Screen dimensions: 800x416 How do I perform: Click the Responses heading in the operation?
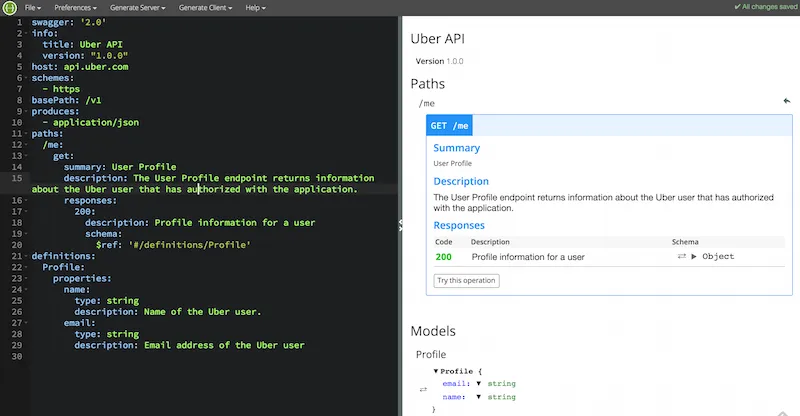click(459, 225)
